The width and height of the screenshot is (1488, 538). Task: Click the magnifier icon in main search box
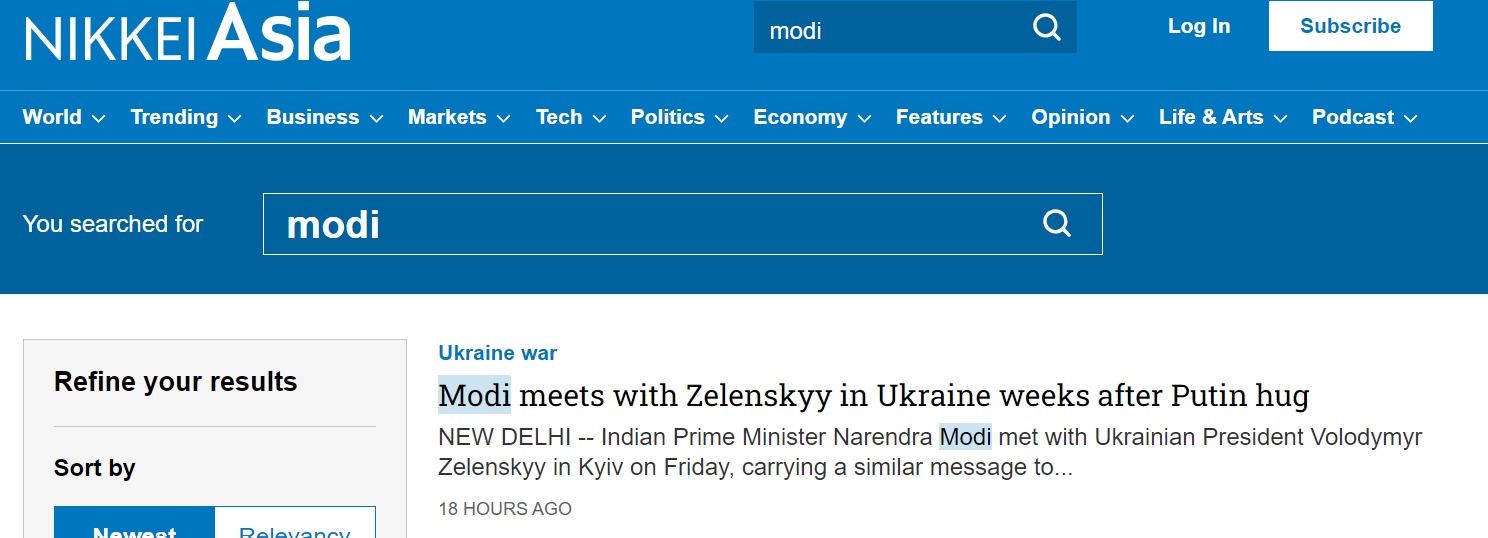[1056, 223]
